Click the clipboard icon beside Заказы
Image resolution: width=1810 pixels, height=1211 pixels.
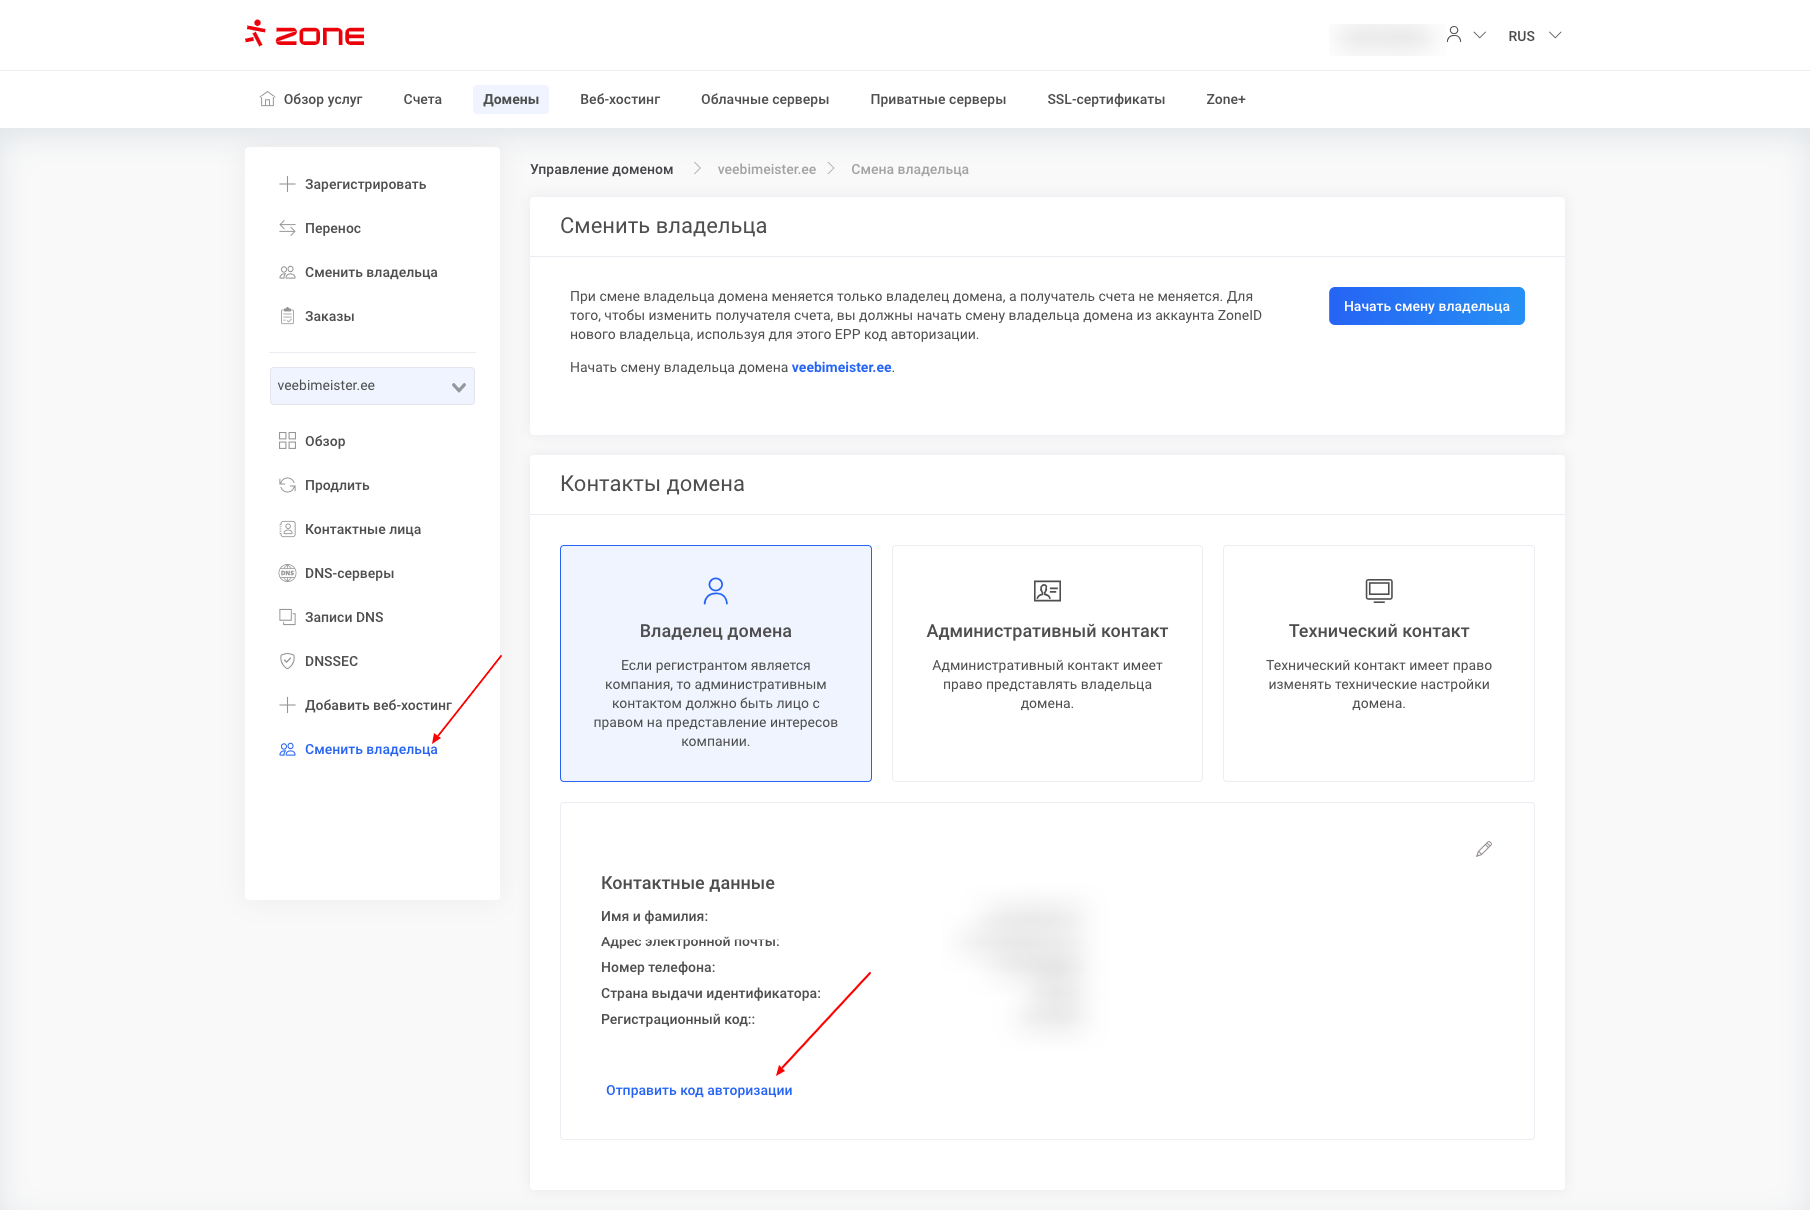tap(287, 316)
